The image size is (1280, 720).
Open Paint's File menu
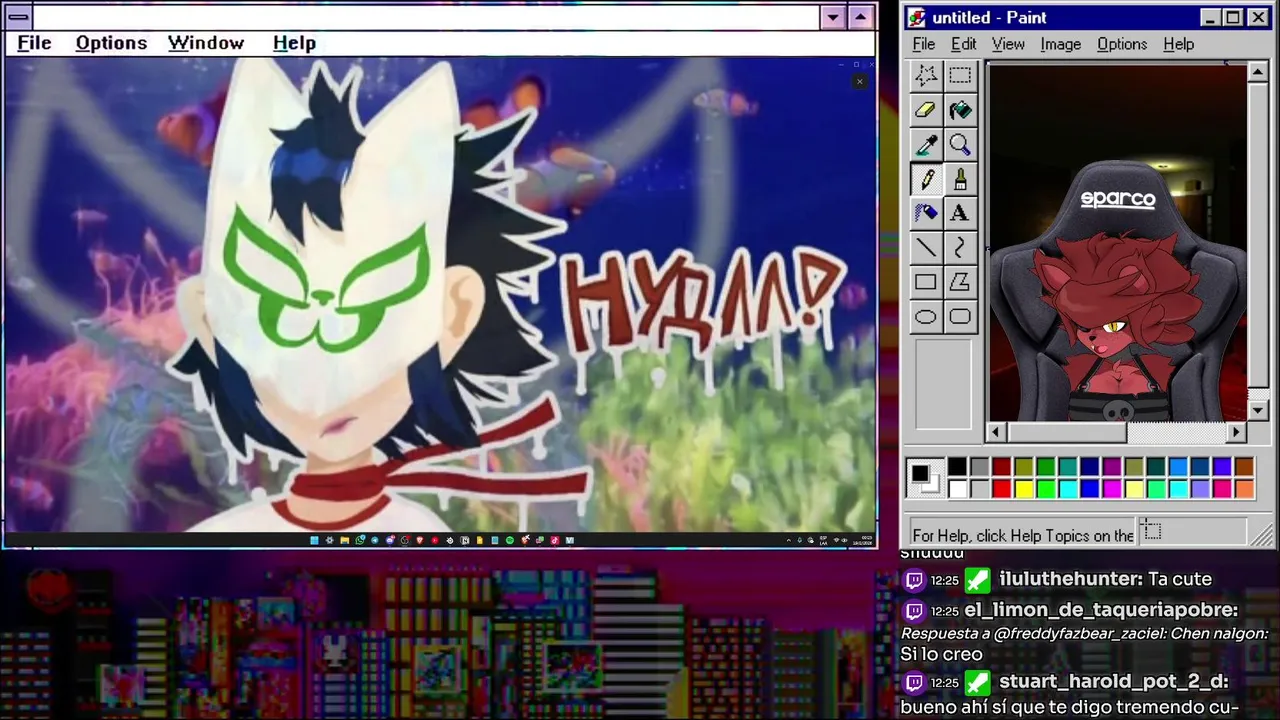click(924, 44)
